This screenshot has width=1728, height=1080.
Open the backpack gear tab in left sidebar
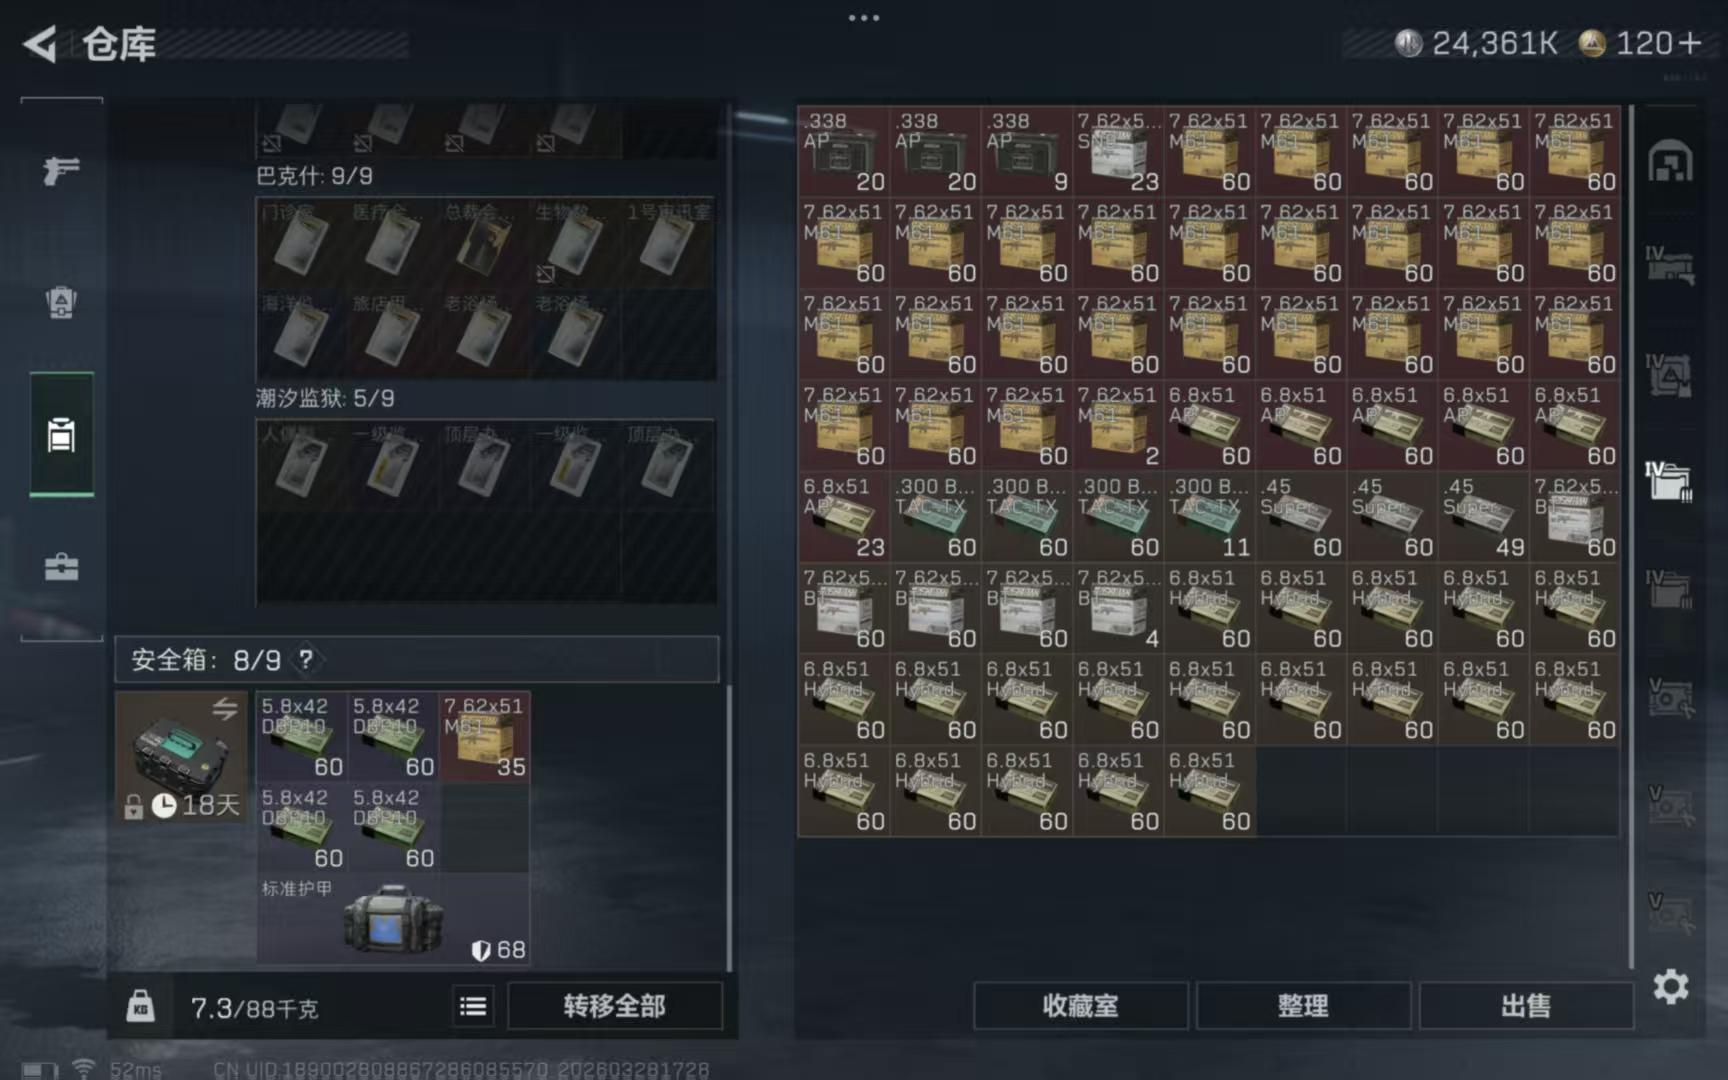(61, 302)
